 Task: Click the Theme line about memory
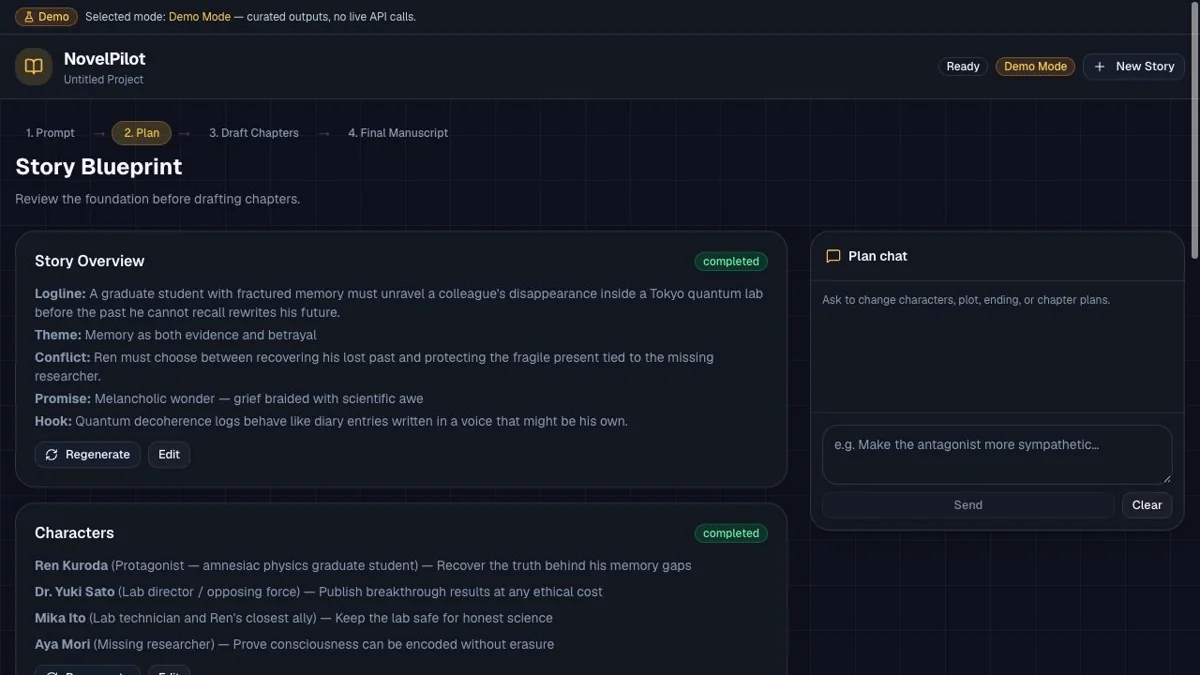(176, 335)
